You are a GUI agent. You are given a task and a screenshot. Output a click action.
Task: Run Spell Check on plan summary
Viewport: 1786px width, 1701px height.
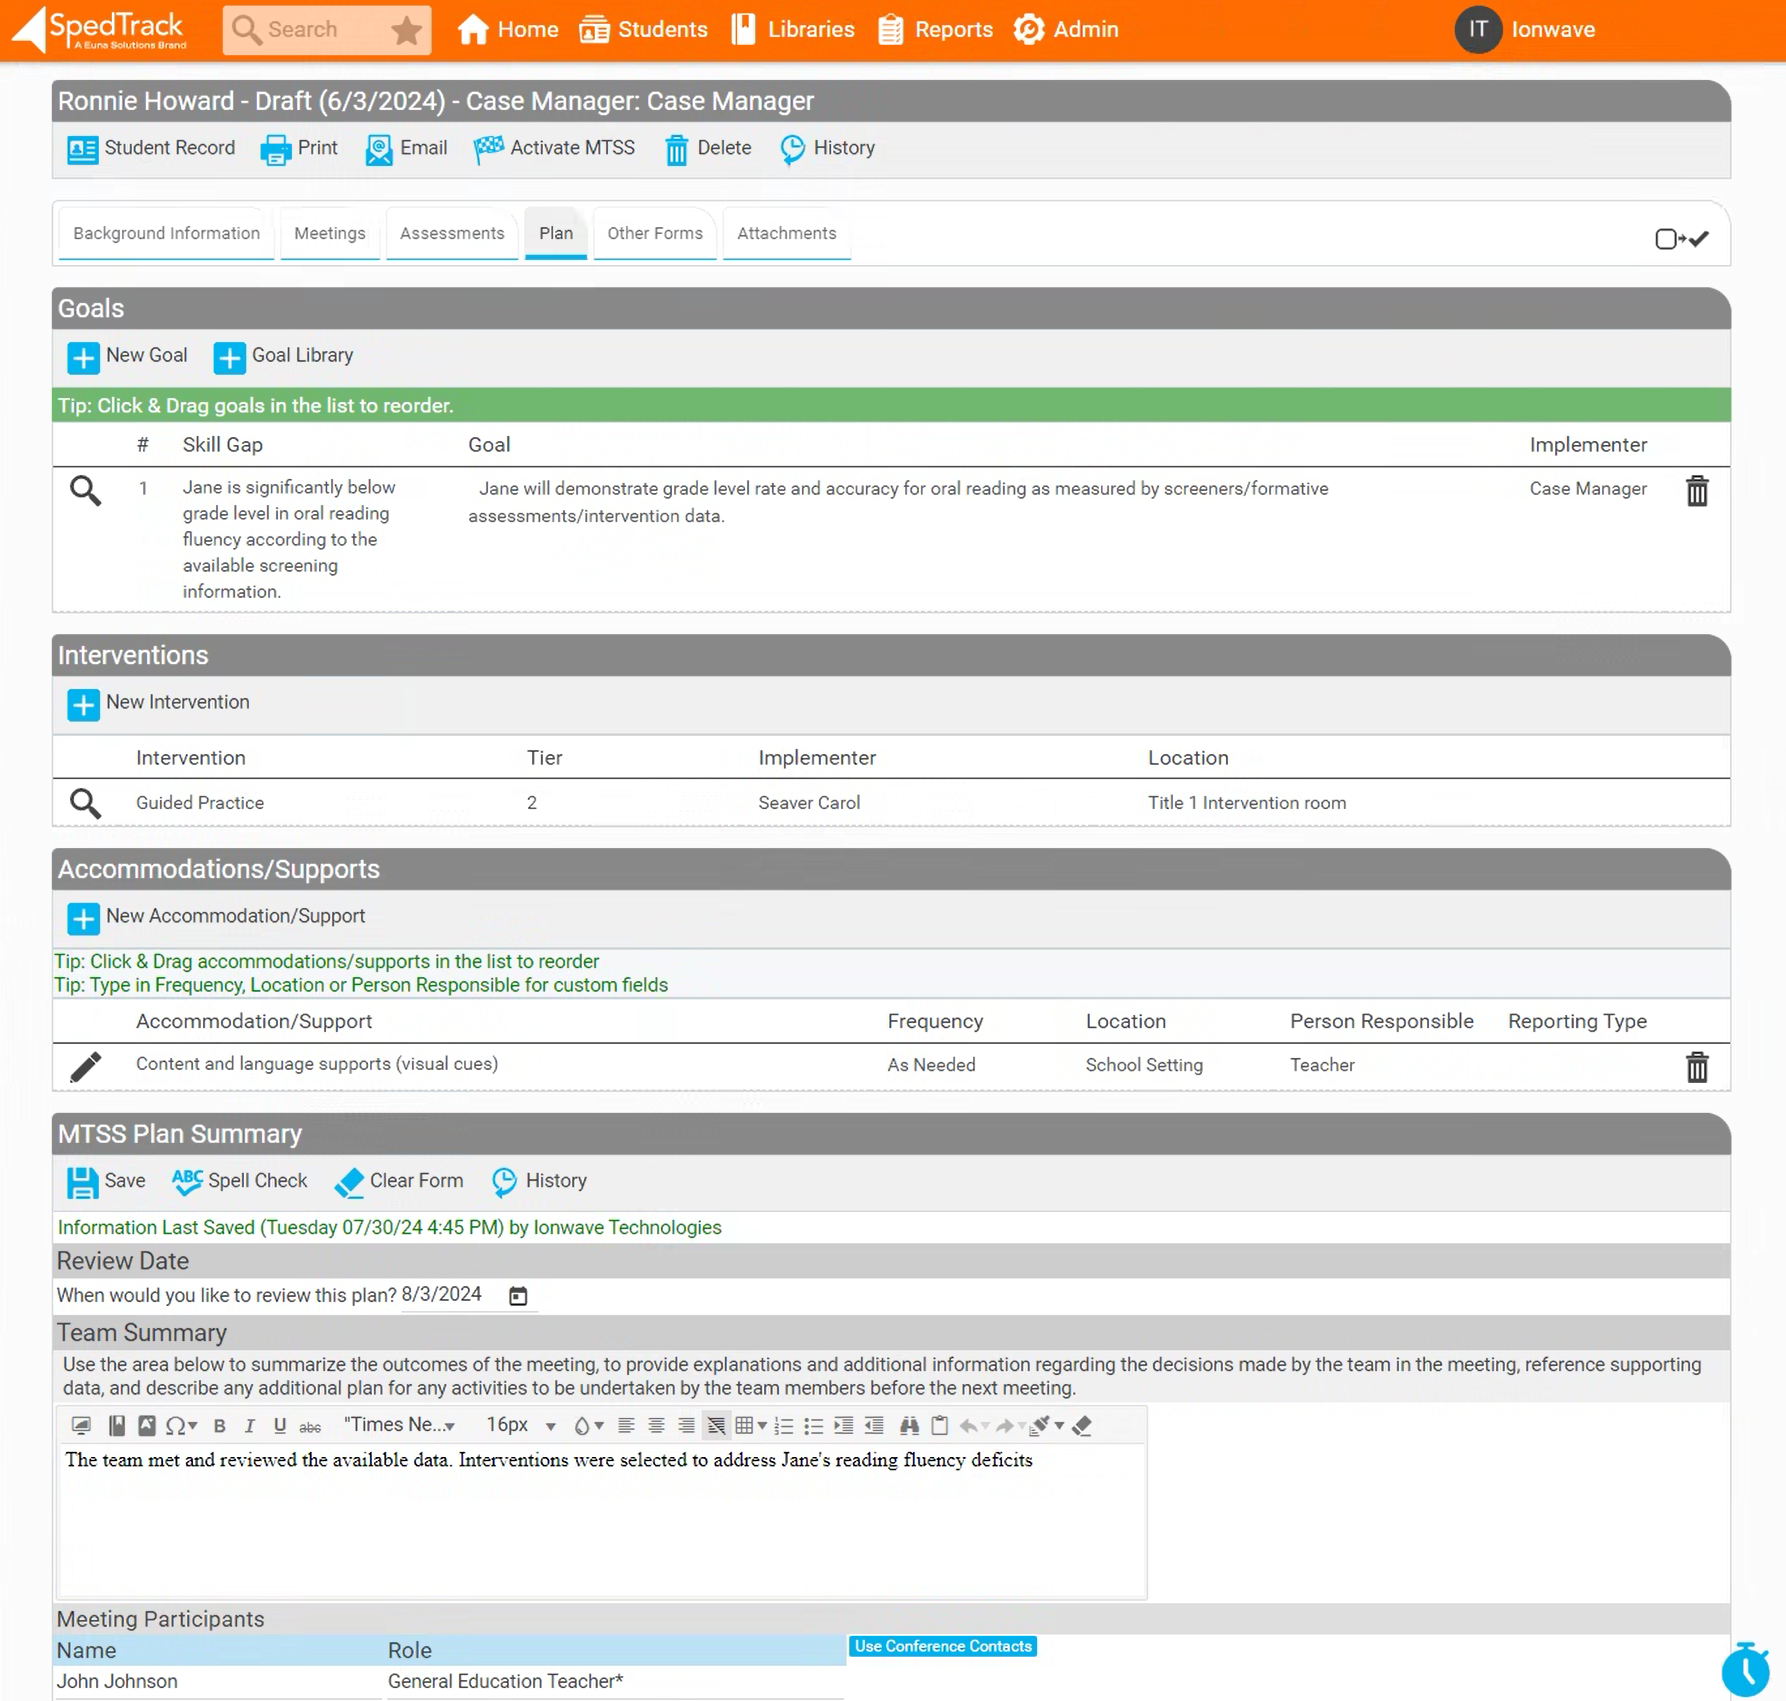(240, 1181)
